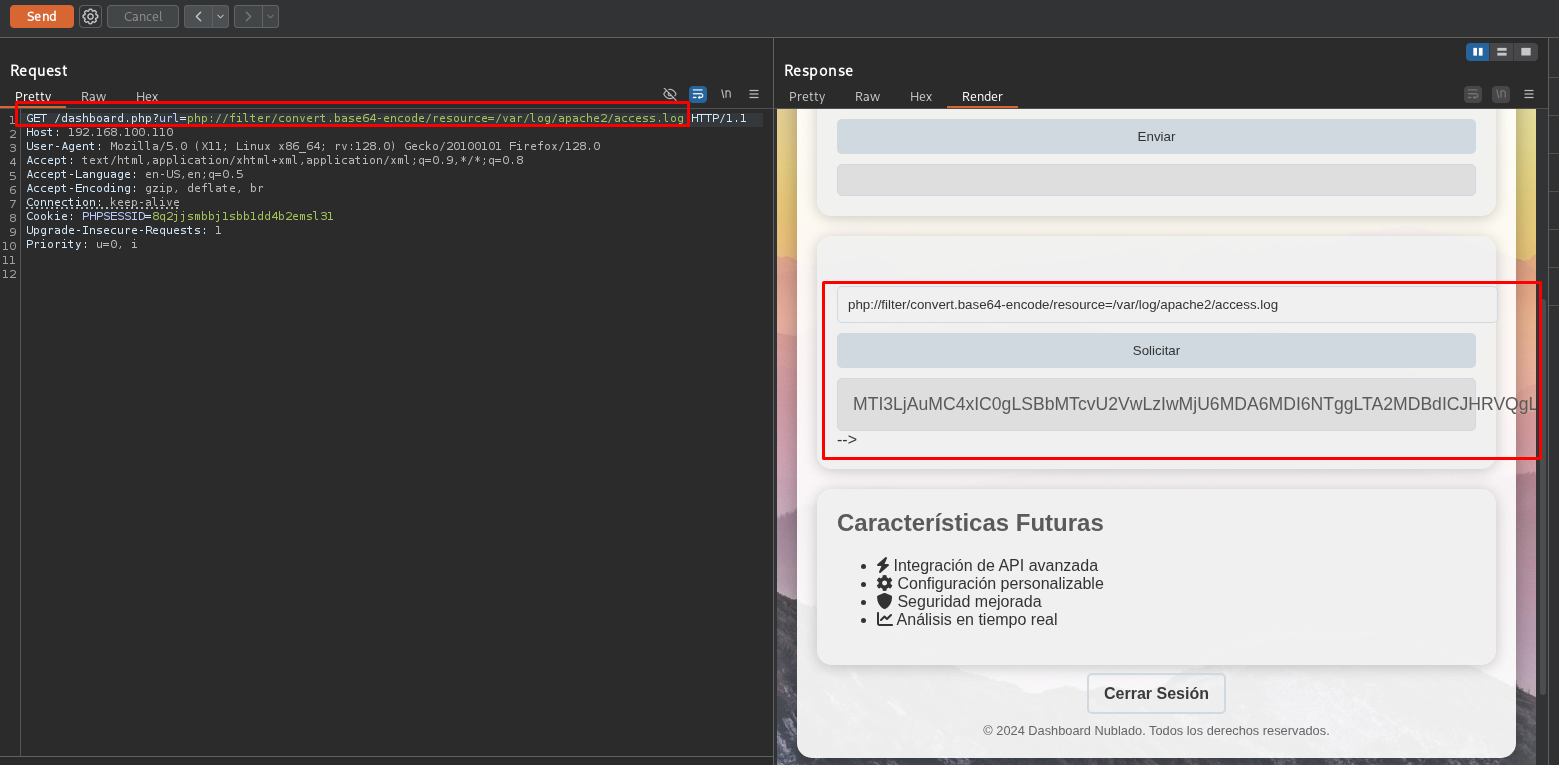Expand the back-history dropdown arrow
This screenshot has width=1559, height=765.
point(220,16)
